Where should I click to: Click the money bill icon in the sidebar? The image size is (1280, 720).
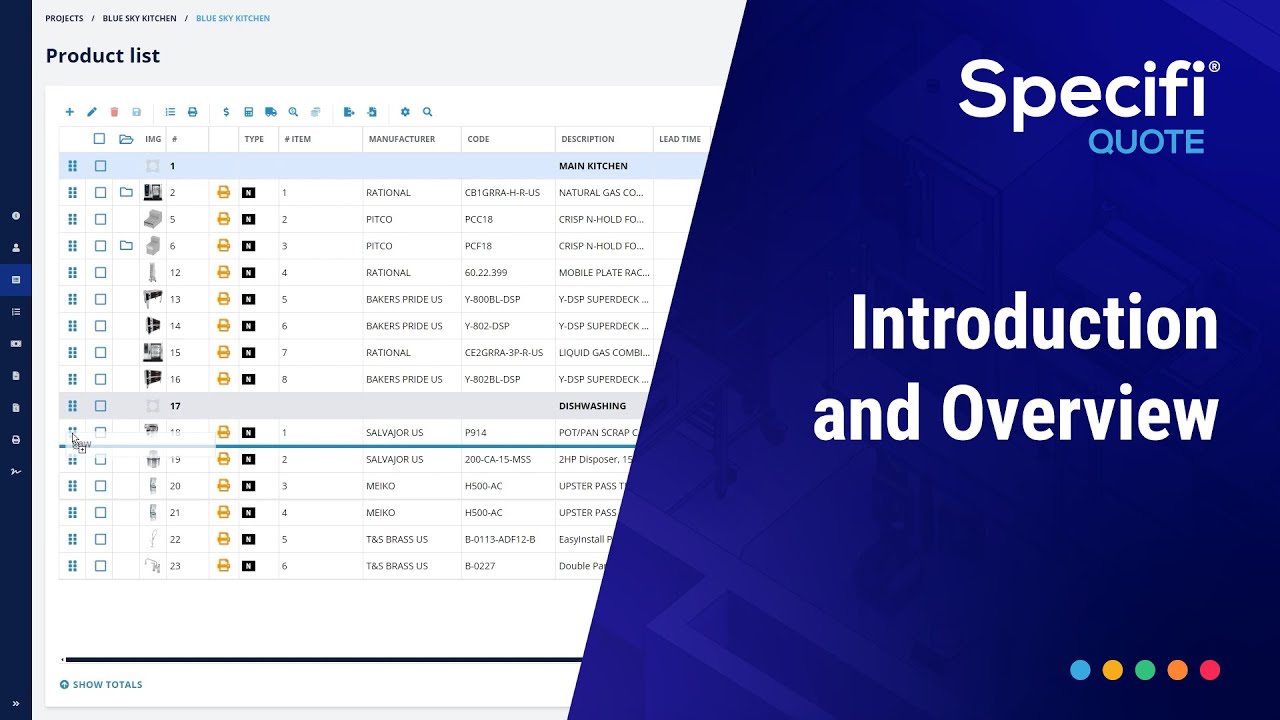click(x=16, y=344)
